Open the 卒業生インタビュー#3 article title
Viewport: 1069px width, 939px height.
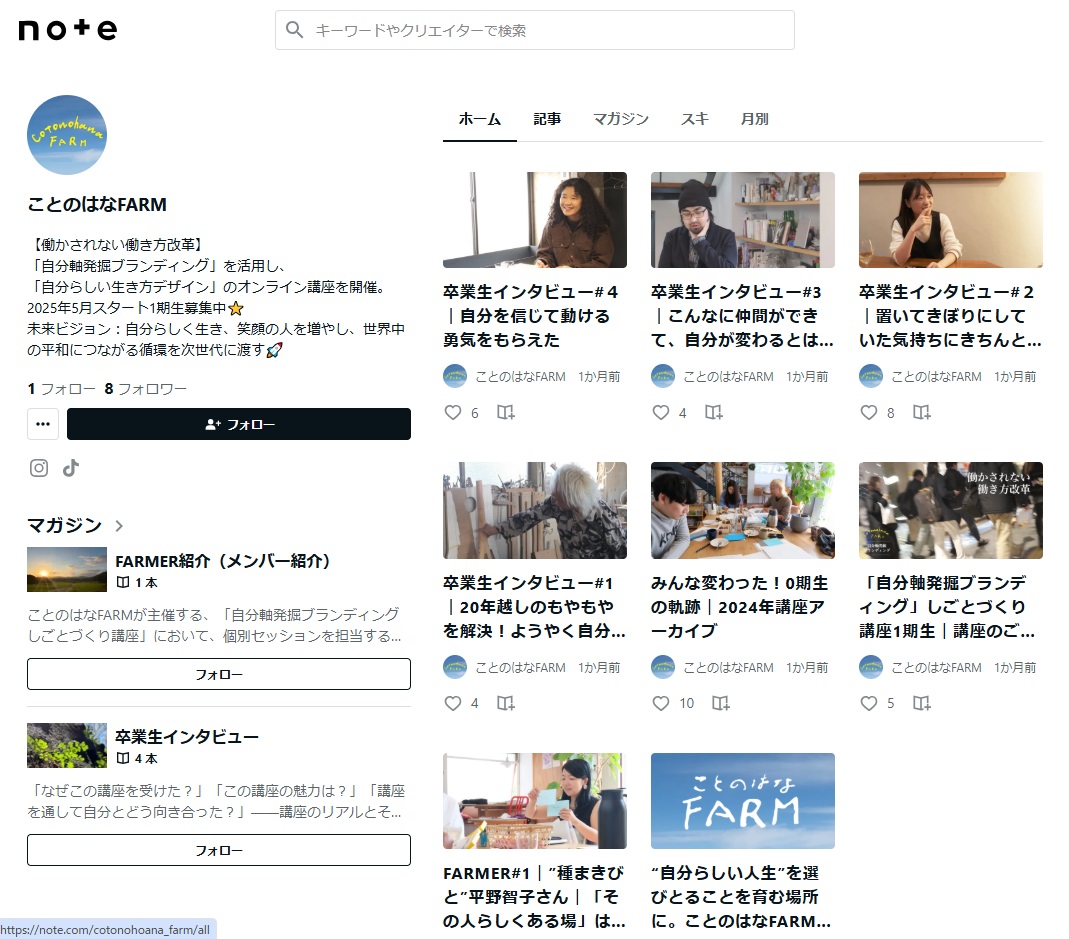tap(742, 316)
